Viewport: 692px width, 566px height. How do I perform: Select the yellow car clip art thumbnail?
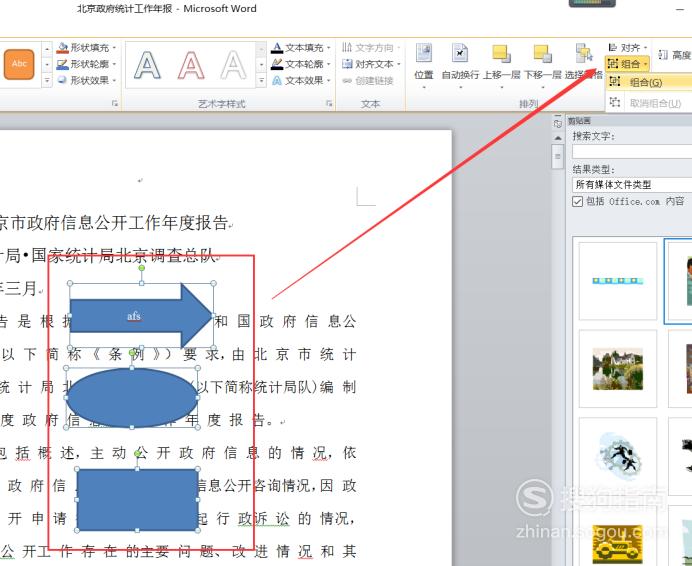617,542
